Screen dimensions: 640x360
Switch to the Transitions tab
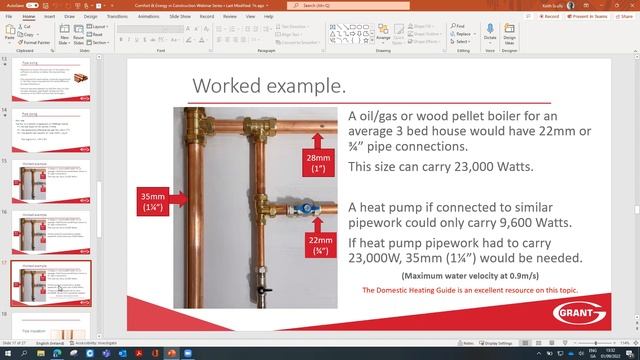click(117, 16)
